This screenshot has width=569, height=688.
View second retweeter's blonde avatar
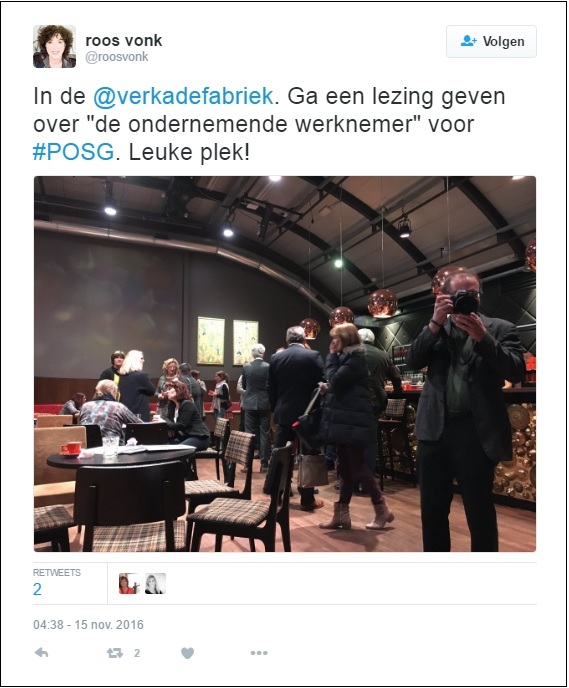[x=155, y=584]
